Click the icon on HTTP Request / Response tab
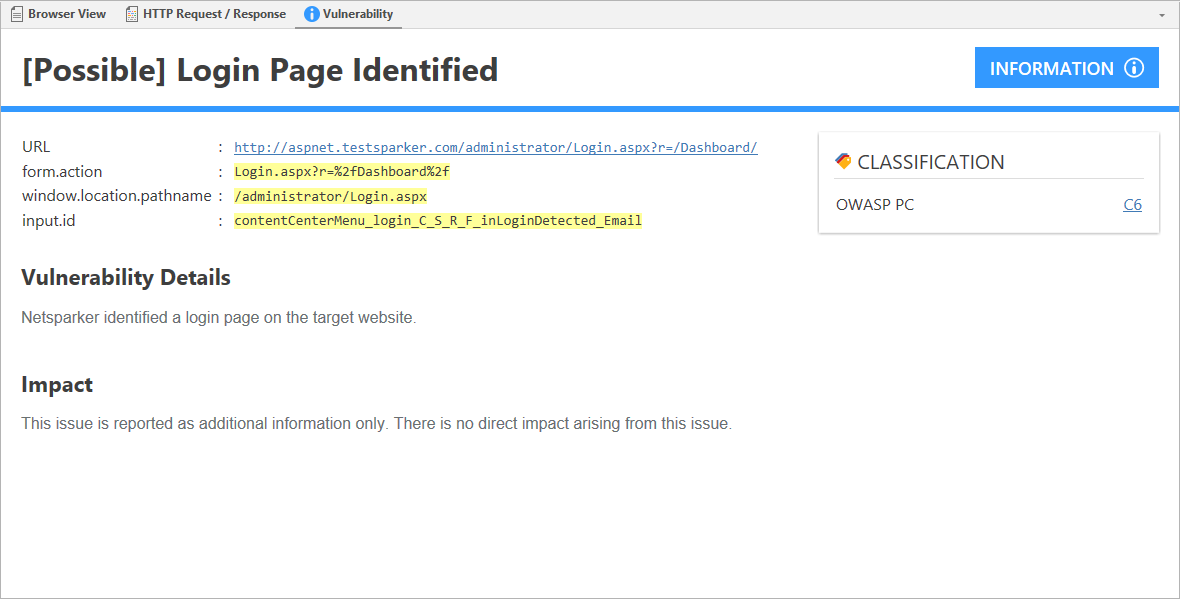The image size is (1180, 599). pyautogui.click(x=130, y=13)
